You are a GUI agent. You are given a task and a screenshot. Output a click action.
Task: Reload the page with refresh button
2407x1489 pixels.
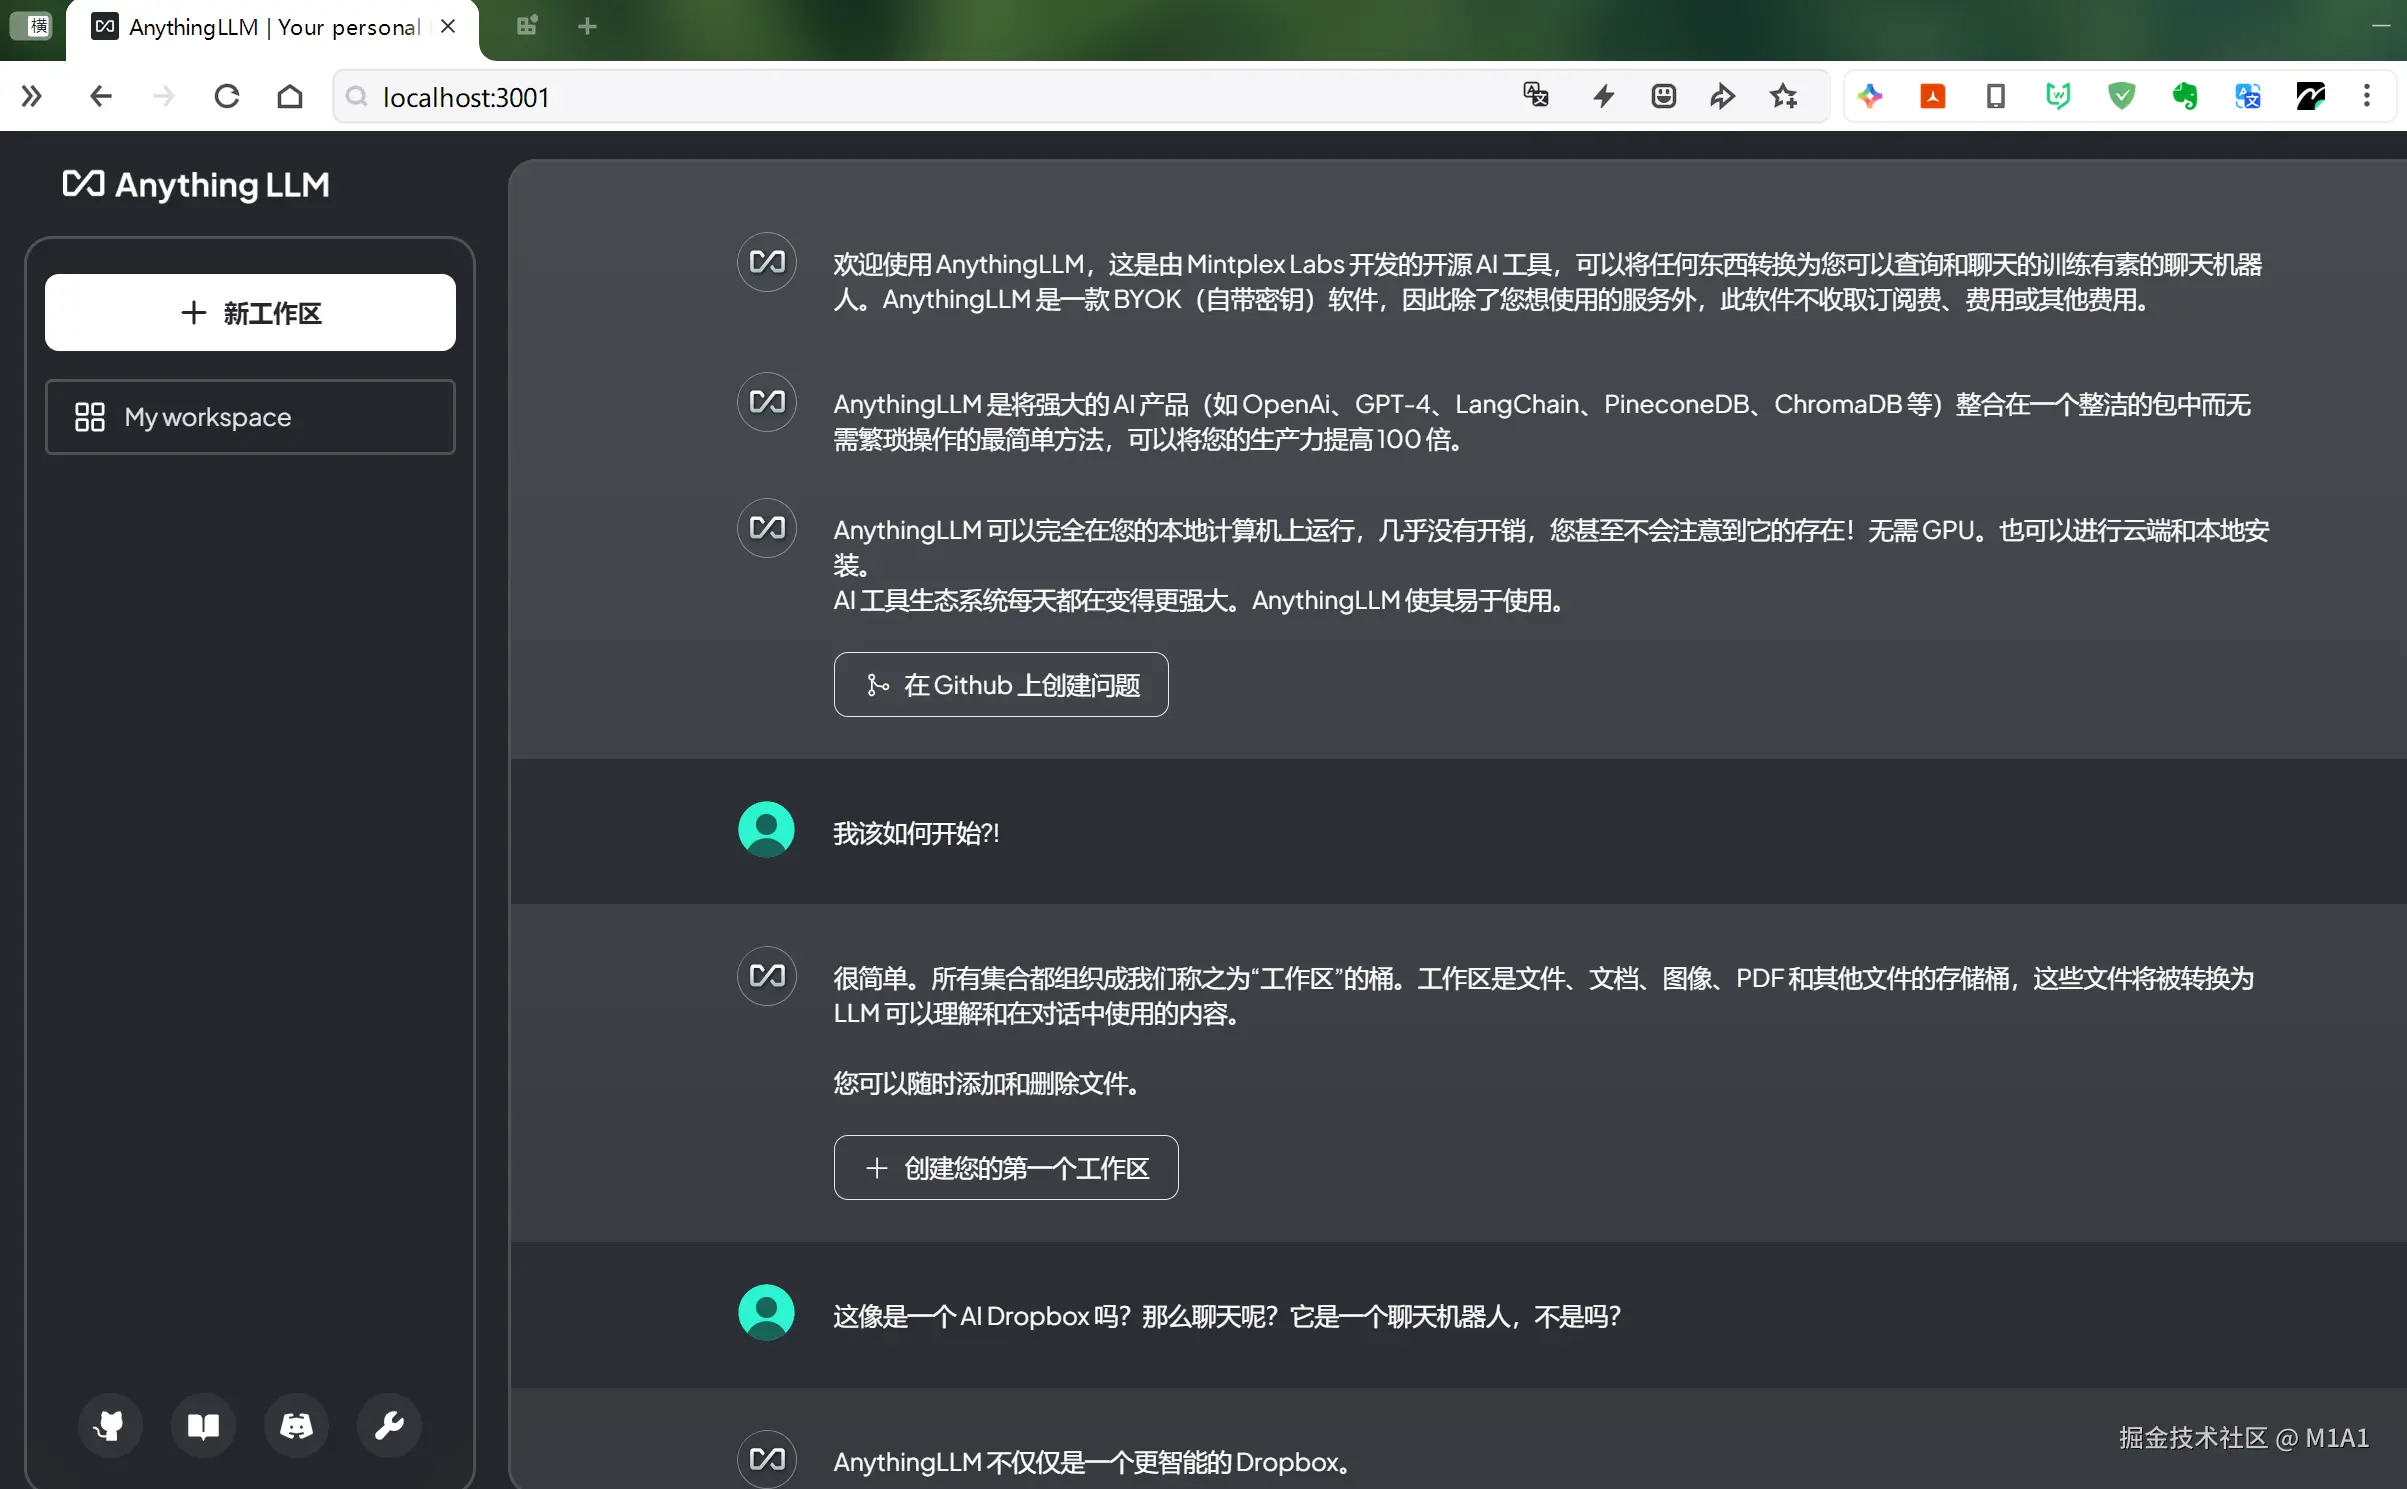[227, 96]
